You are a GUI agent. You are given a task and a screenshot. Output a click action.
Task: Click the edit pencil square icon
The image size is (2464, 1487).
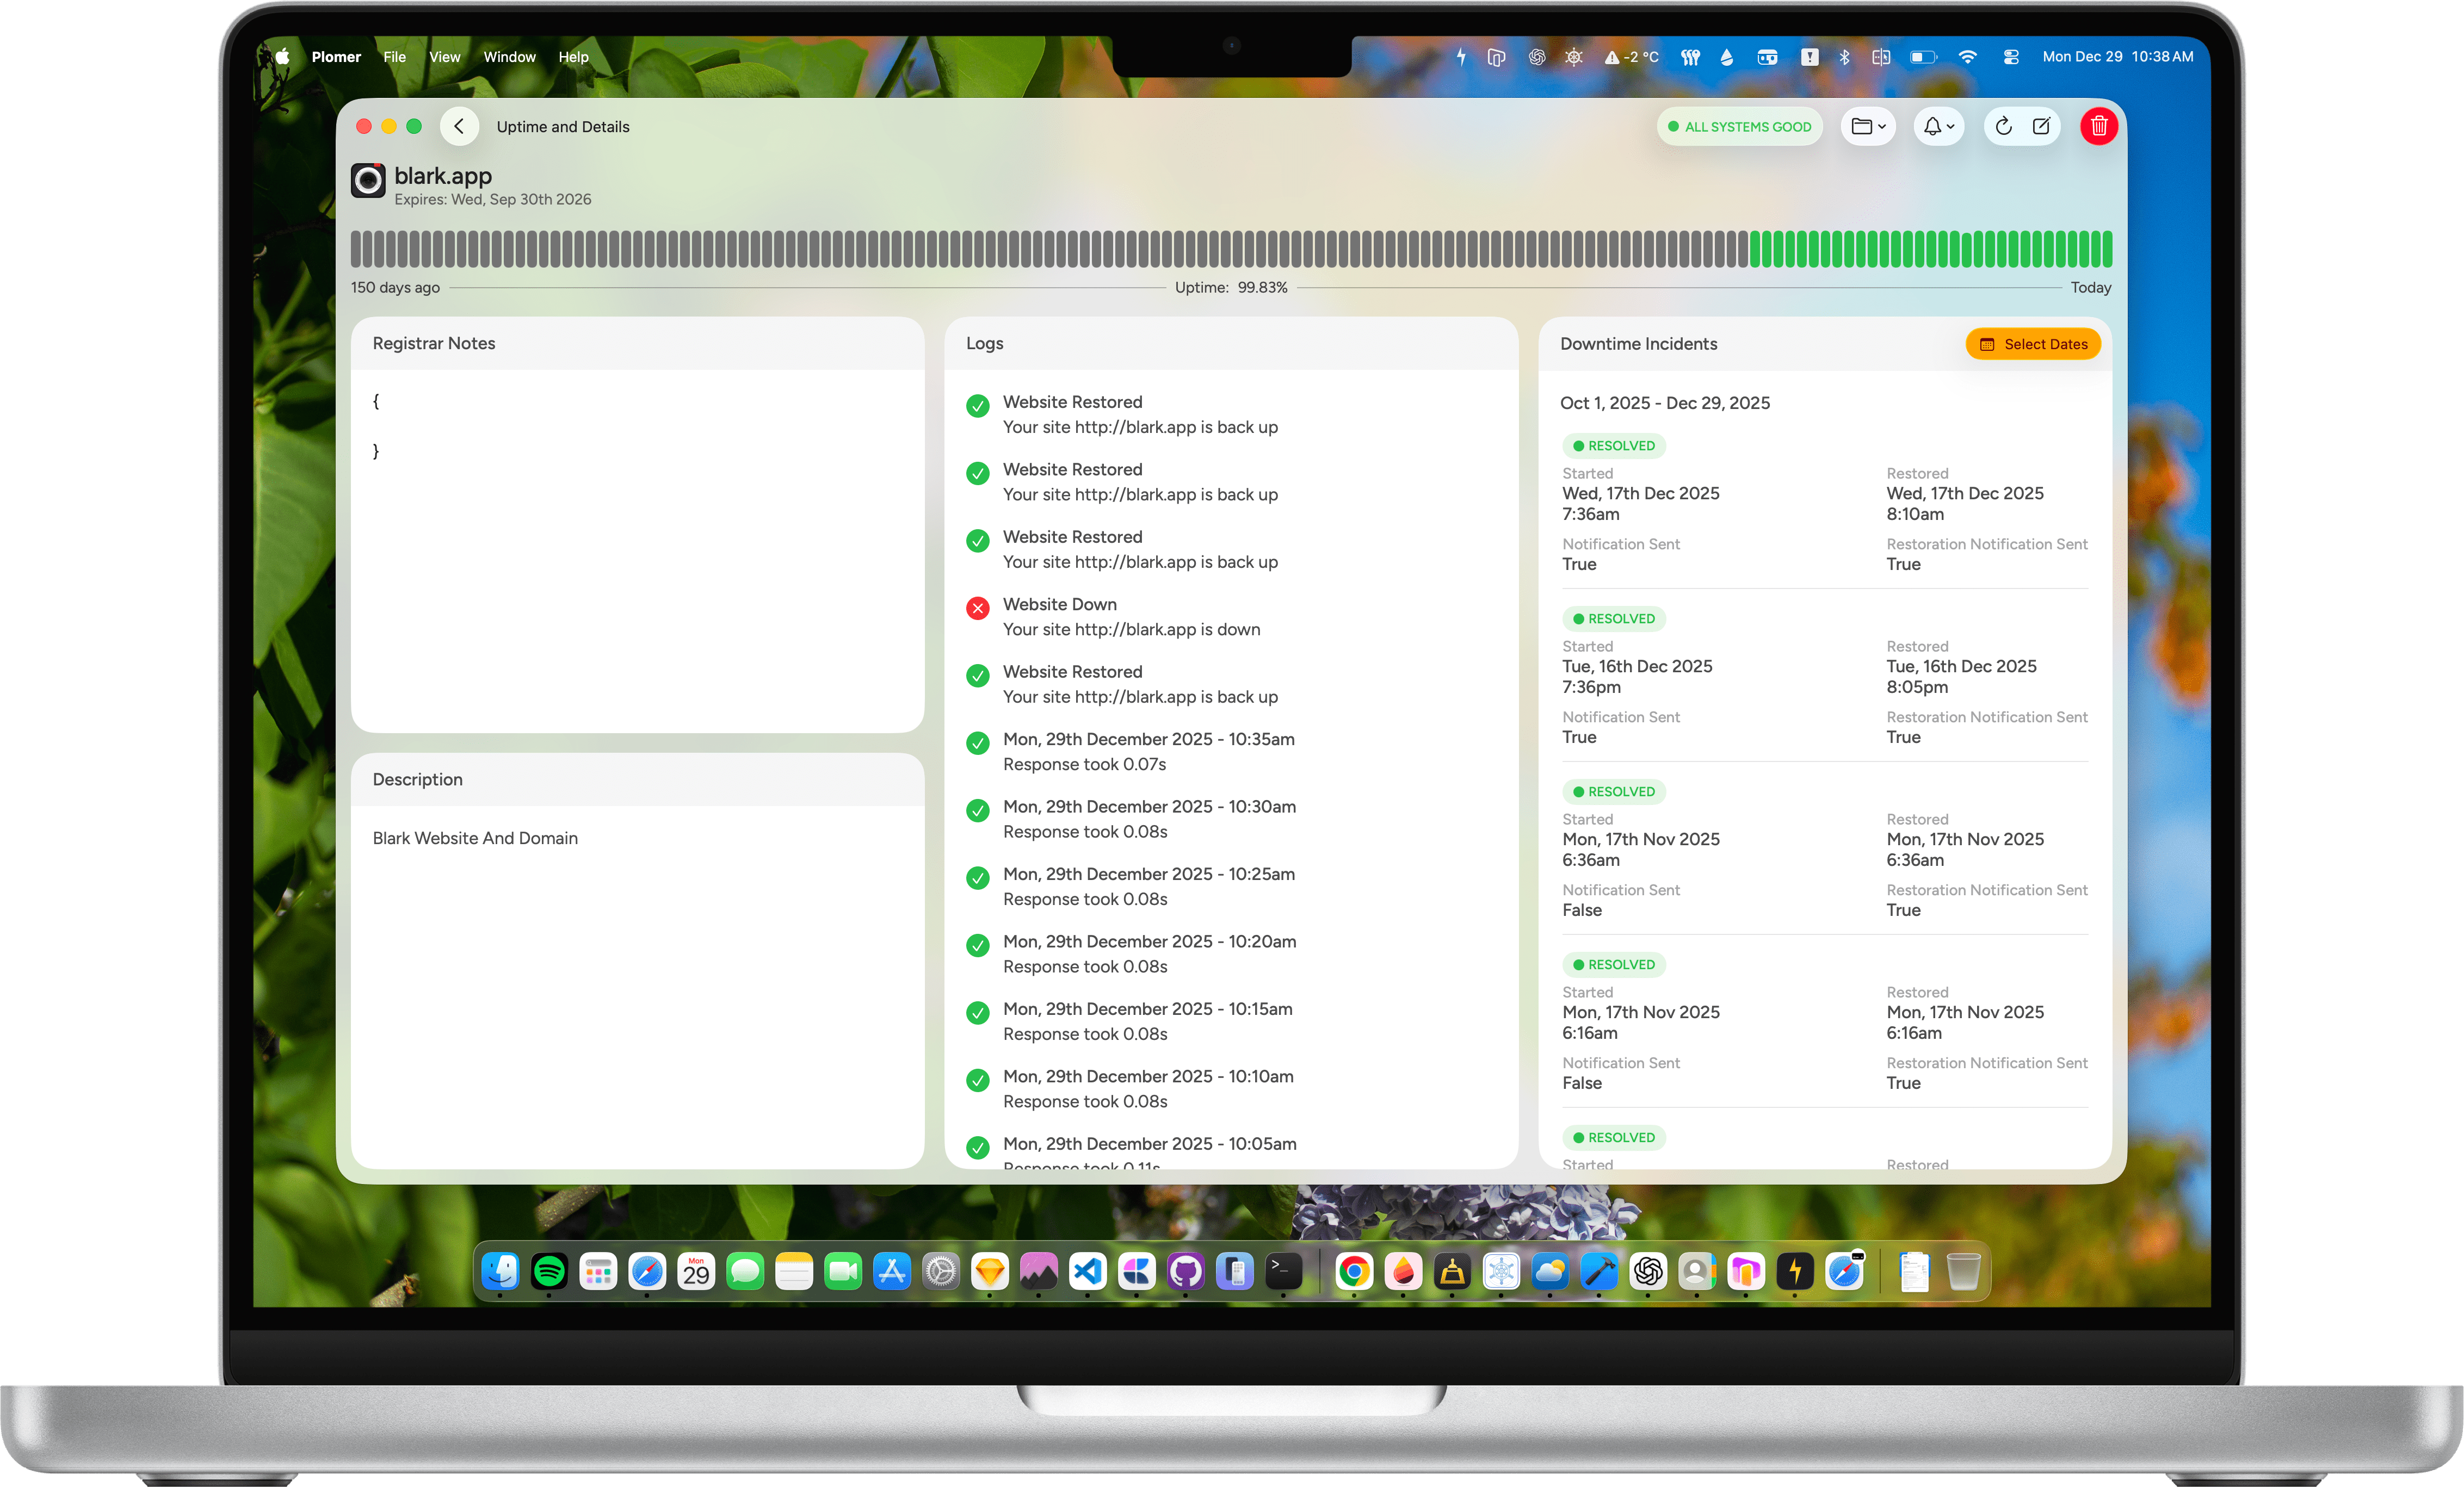[2041, 126]
